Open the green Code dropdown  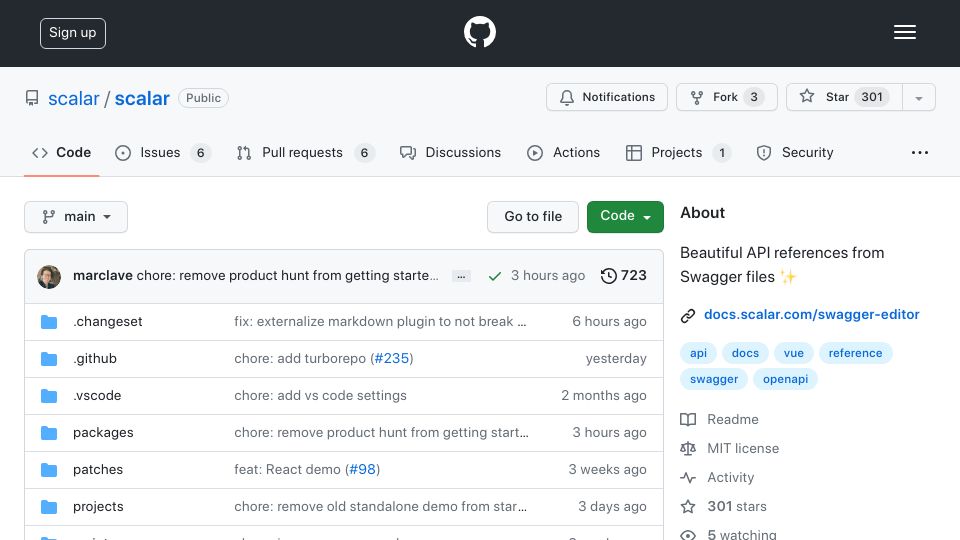(x=625, y=217)
